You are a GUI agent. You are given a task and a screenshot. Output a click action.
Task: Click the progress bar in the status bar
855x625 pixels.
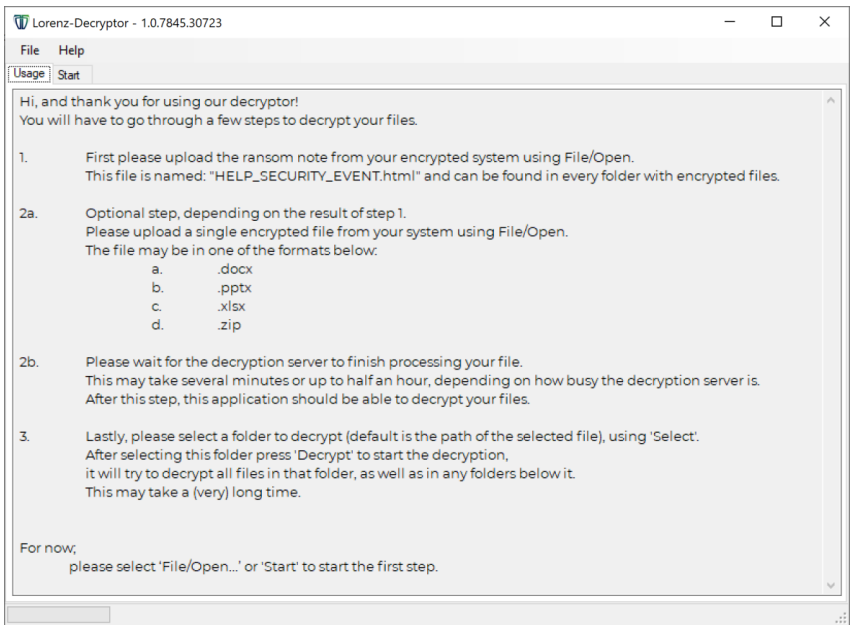pyautogui.click(x=59, y=614)
